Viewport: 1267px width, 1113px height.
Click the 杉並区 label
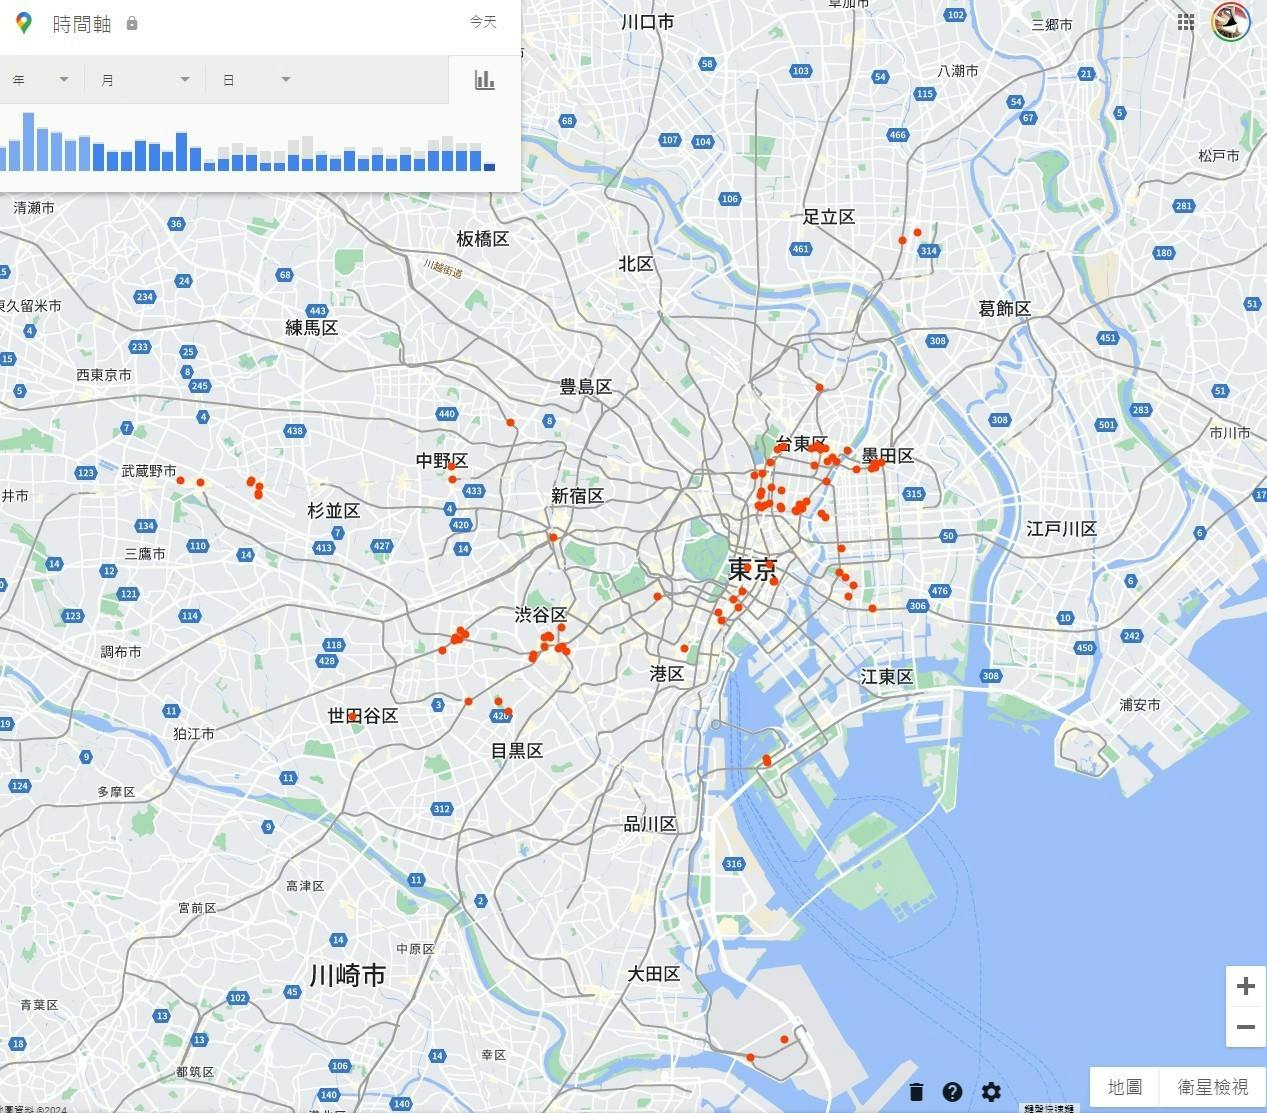point(334,511)
